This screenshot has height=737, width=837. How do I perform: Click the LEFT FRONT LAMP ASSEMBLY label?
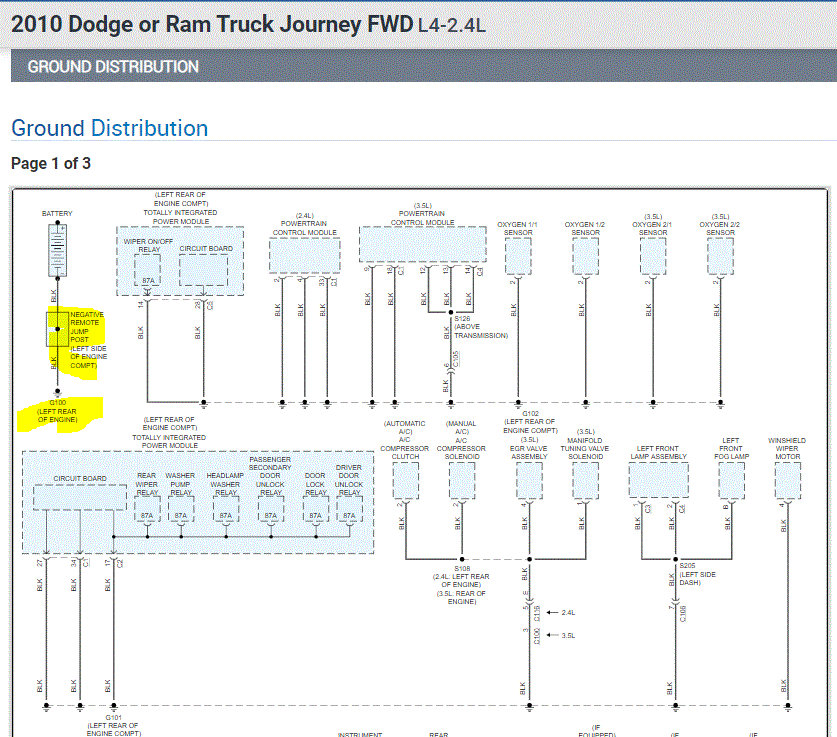658,453
